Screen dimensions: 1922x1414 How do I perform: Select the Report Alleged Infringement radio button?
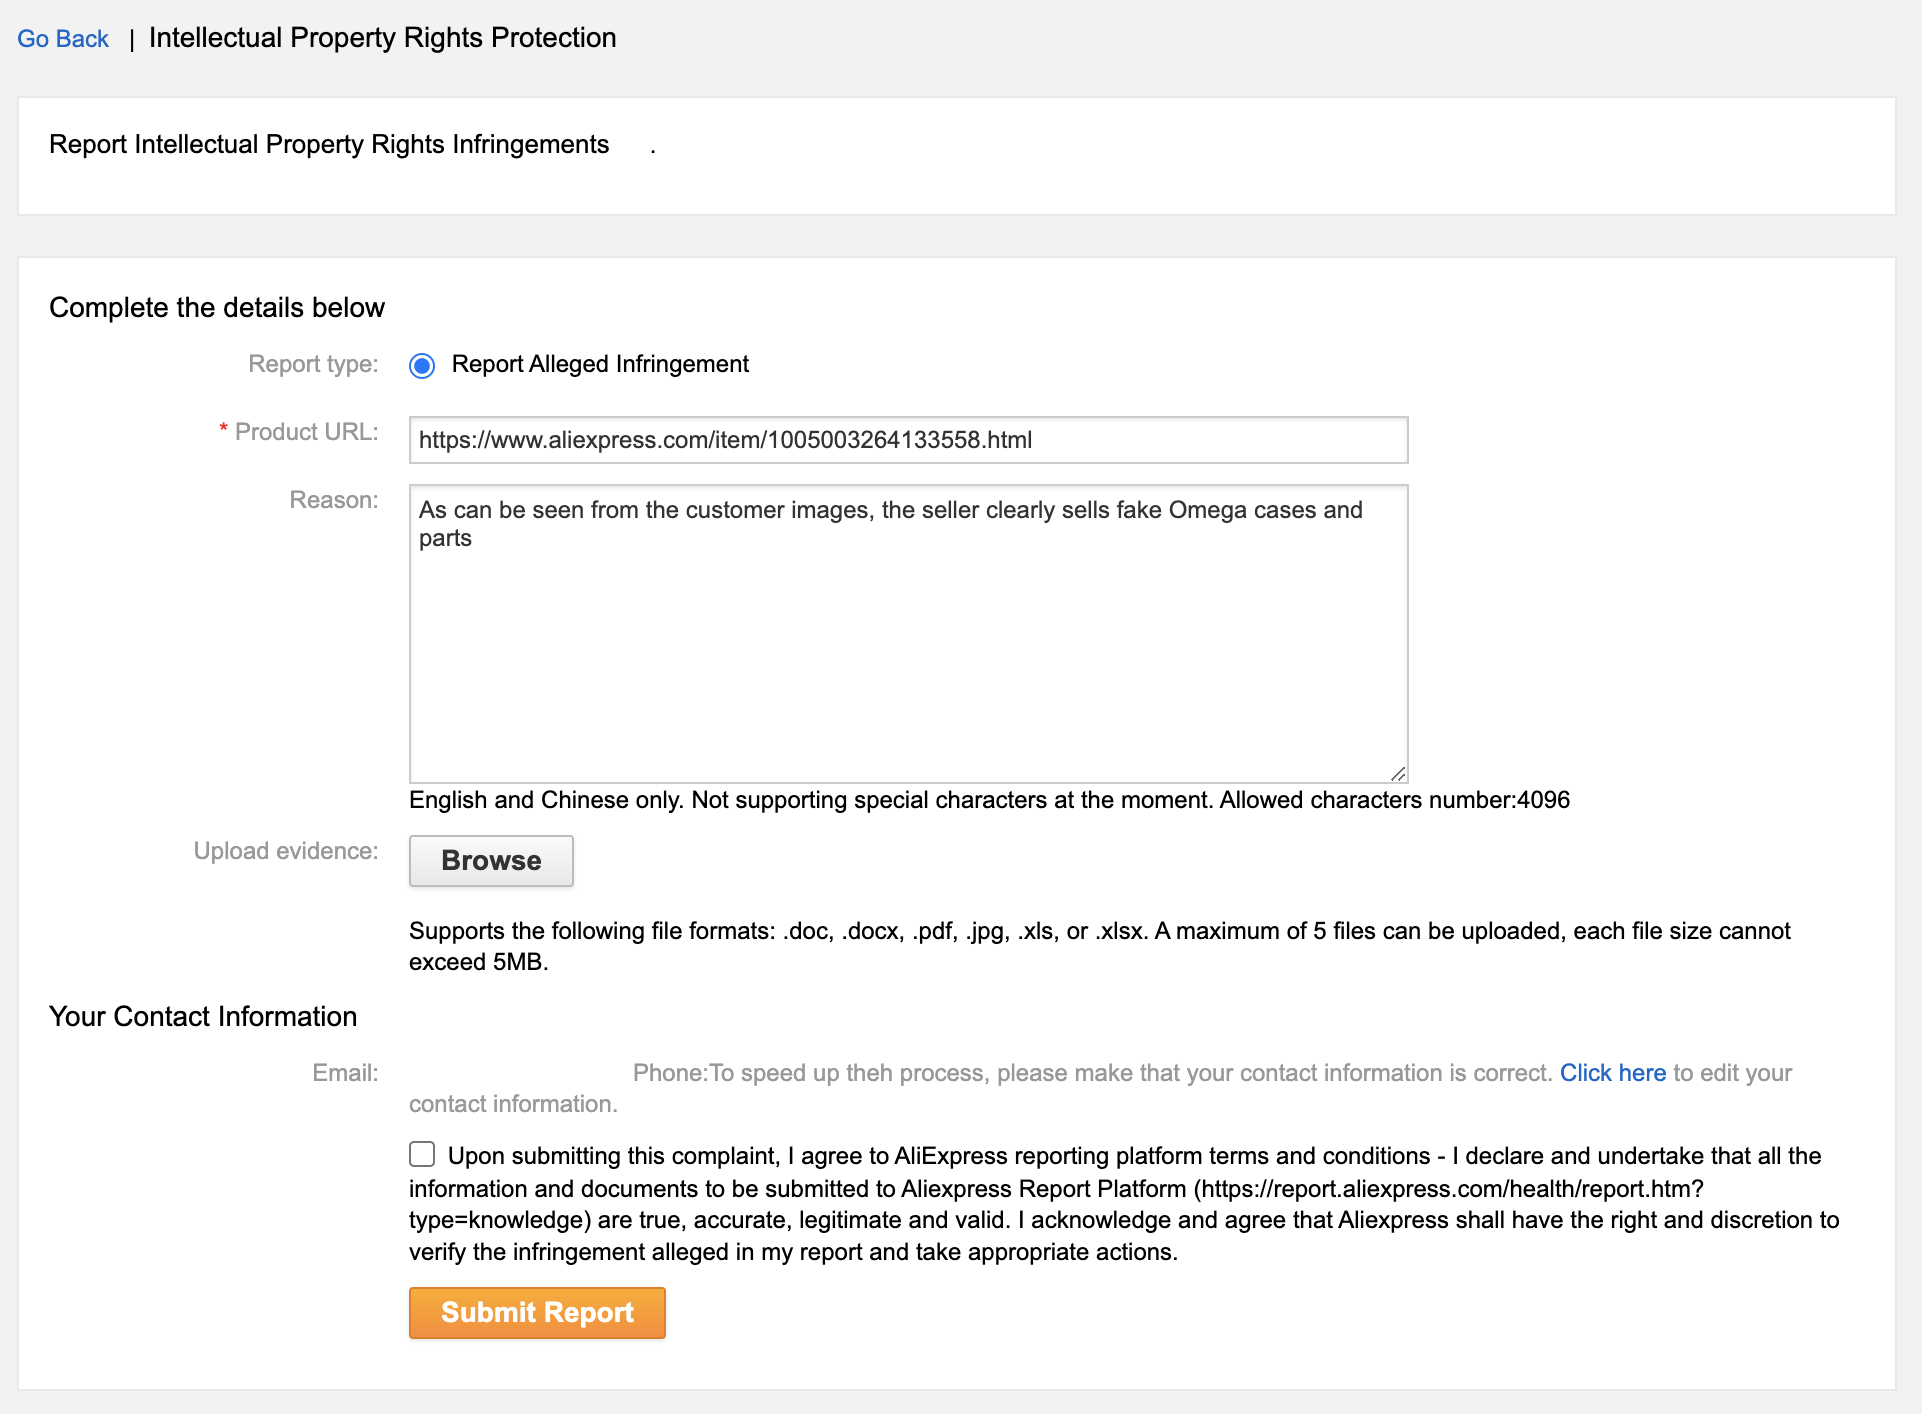422,366
